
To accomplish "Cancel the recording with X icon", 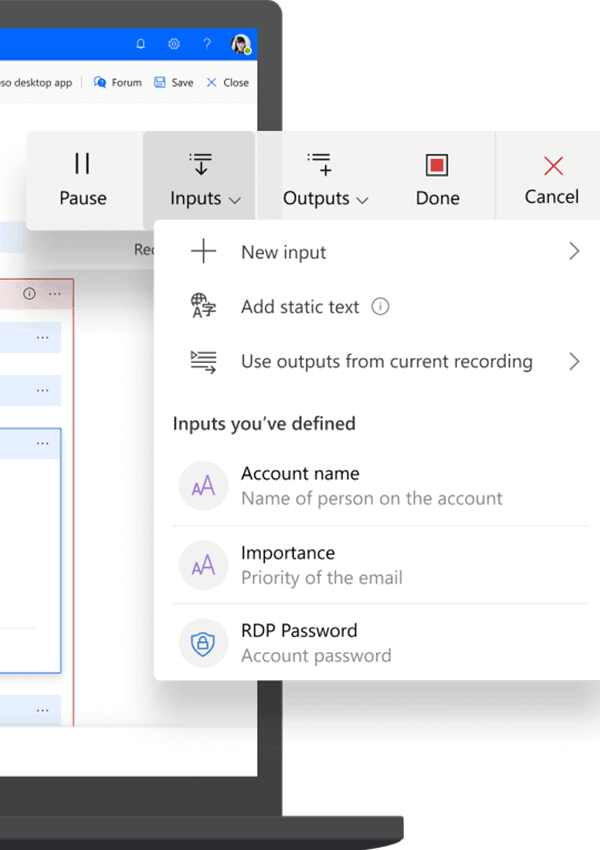I will click(552, 180).
